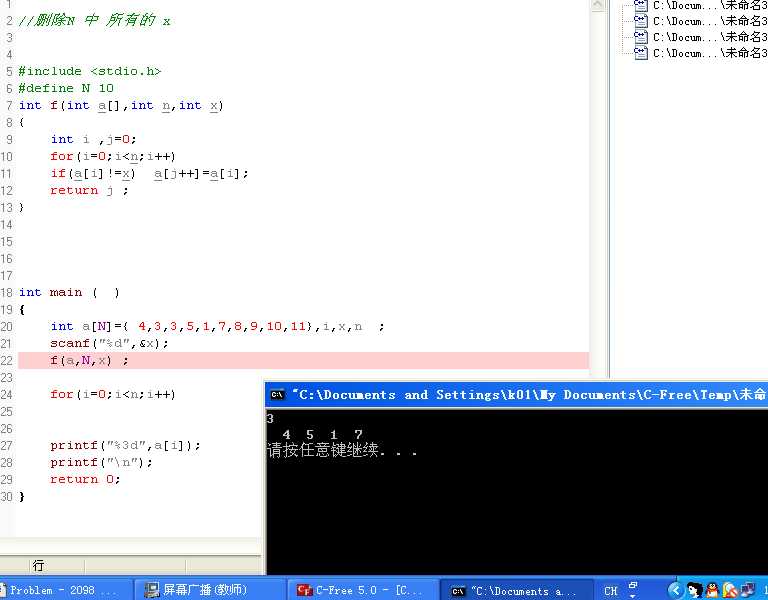Click the language bar restore icon
This screenshot has width=768, height=600.
633,585
